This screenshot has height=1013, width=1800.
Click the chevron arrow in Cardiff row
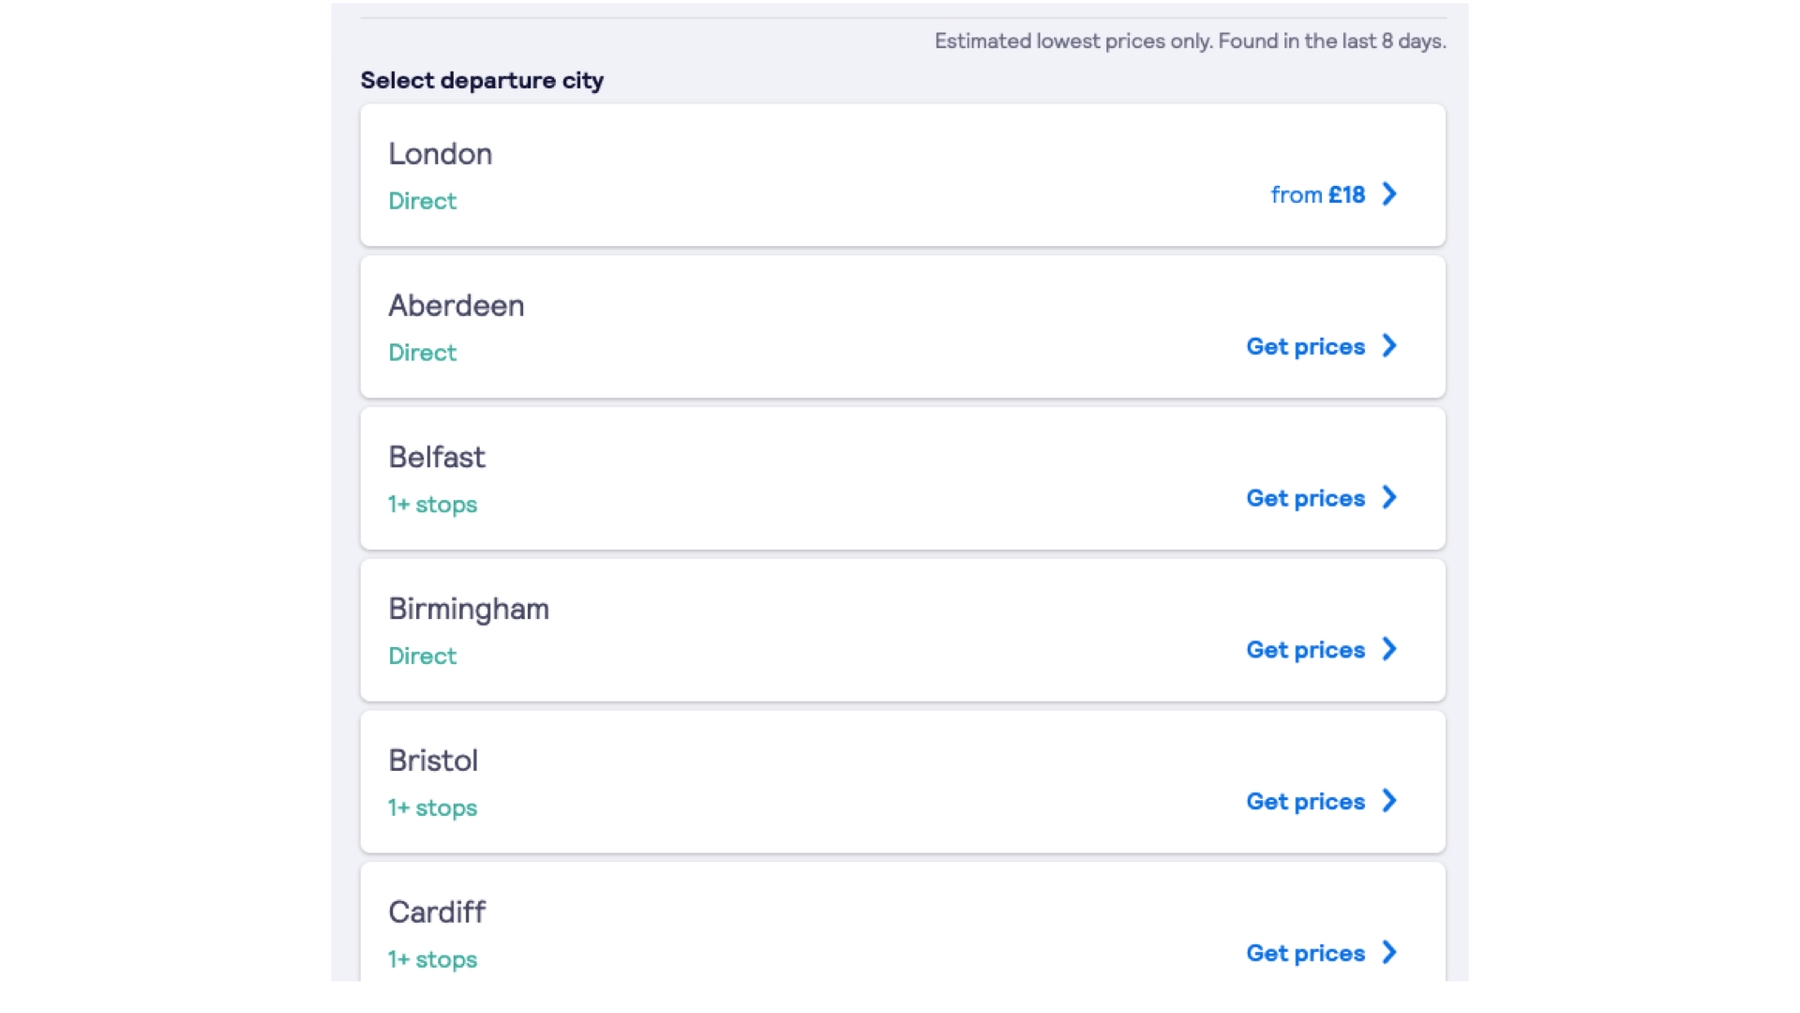point(1389,953)
